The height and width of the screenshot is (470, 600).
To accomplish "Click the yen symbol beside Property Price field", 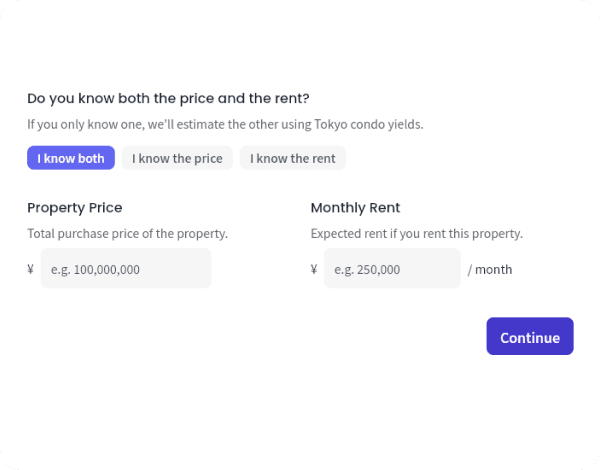I will tap(31, 269).
